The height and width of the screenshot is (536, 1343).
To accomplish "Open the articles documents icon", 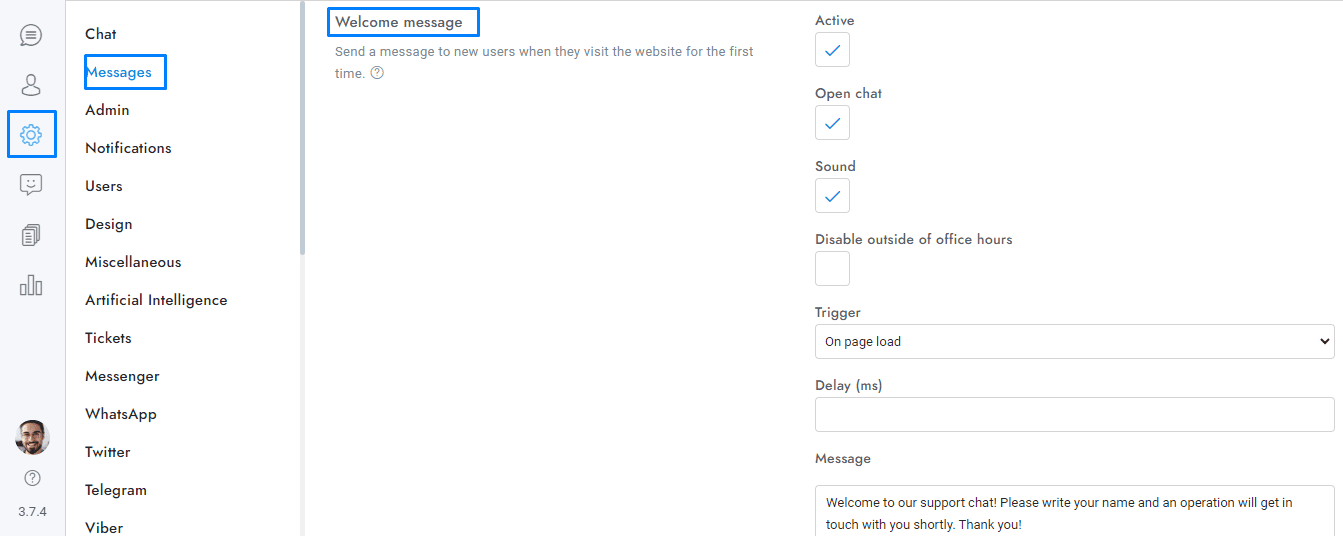I will (x=31, y=235).
